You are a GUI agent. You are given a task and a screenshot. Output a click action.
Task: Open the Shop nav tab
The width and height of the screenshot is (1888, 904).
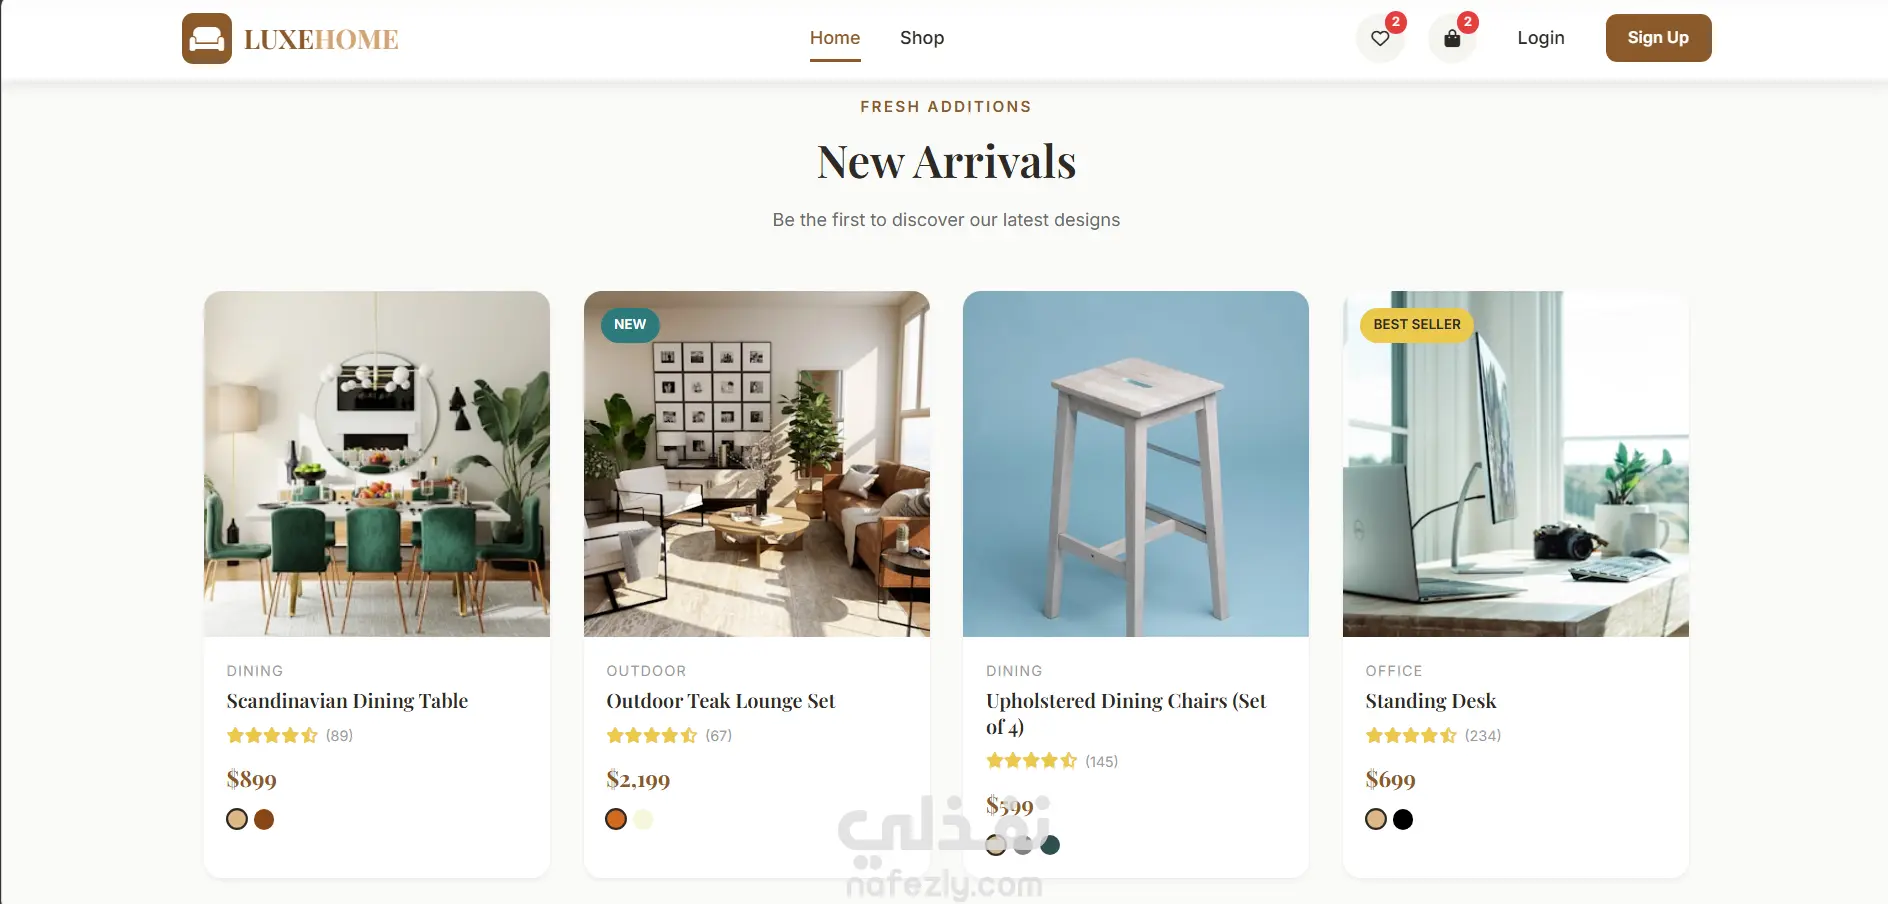[x=922, y=38]
